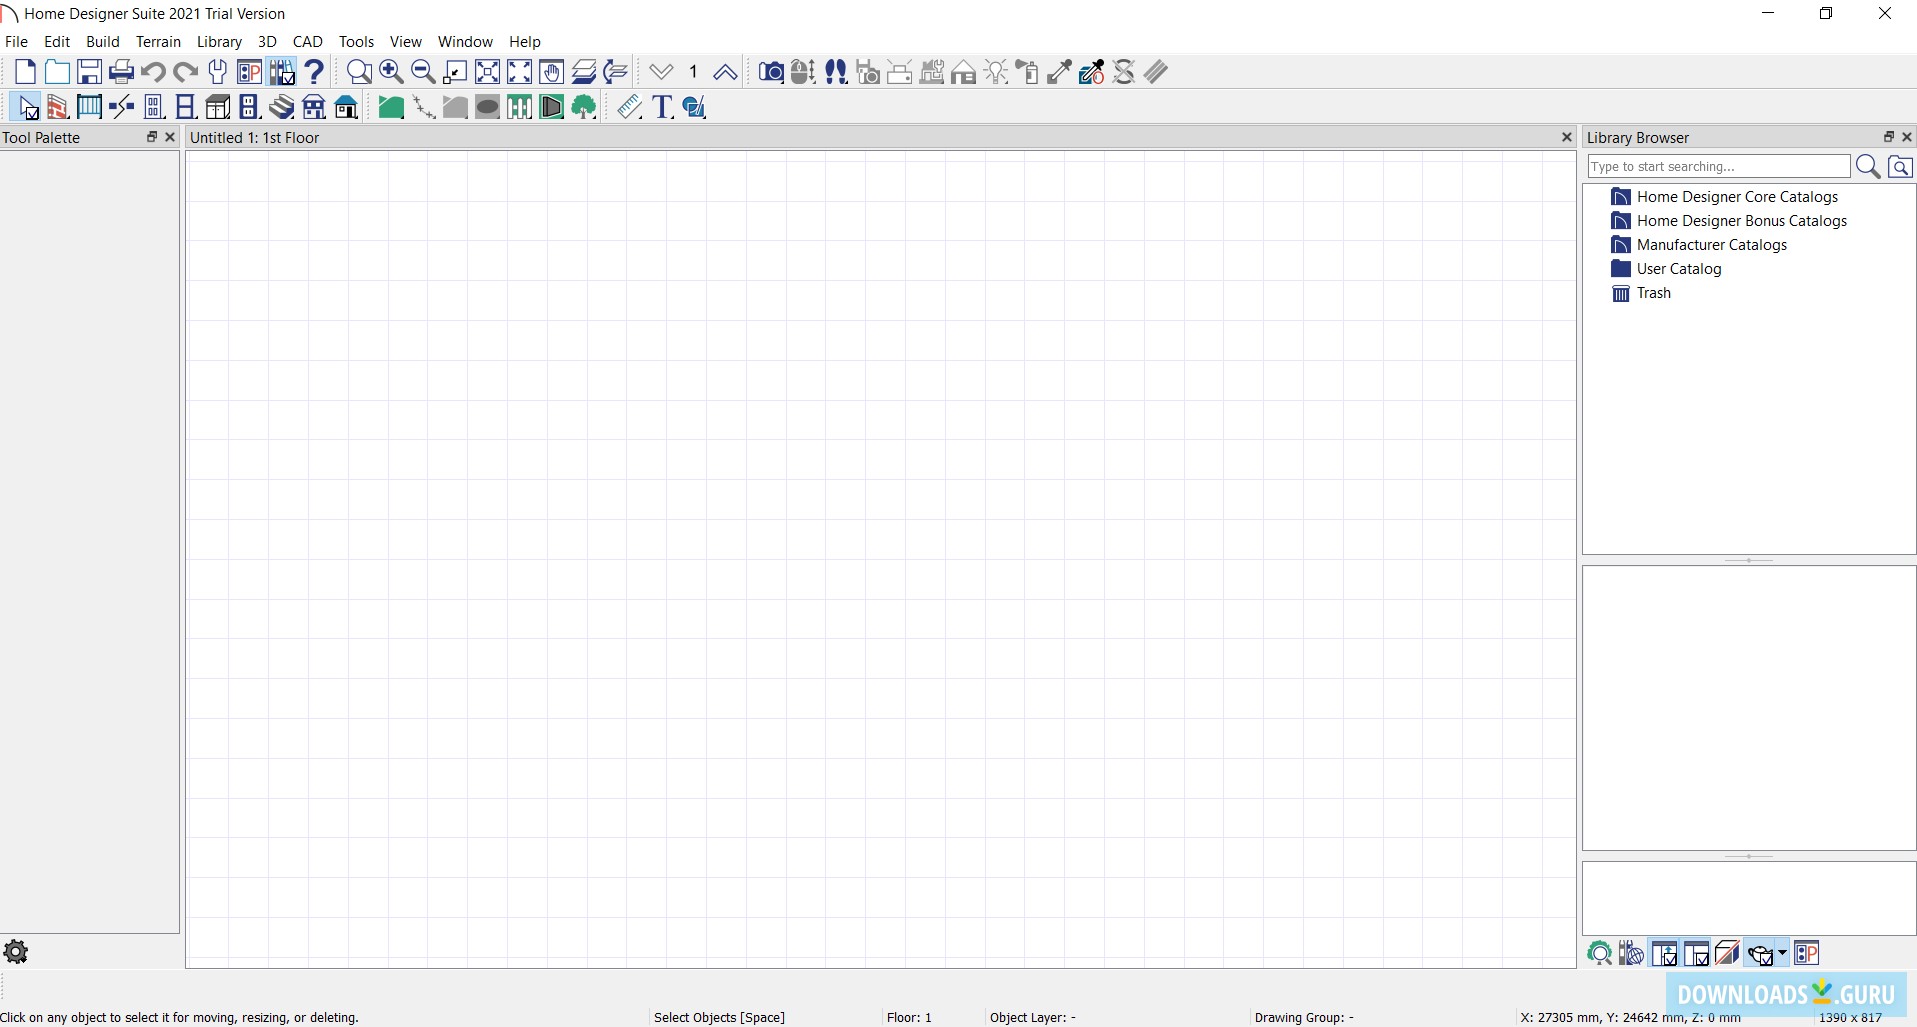Screen dimensions: 1917x1027
Task: Select the Untitled 1: 1st Floor tab
Action: (256, 138)
